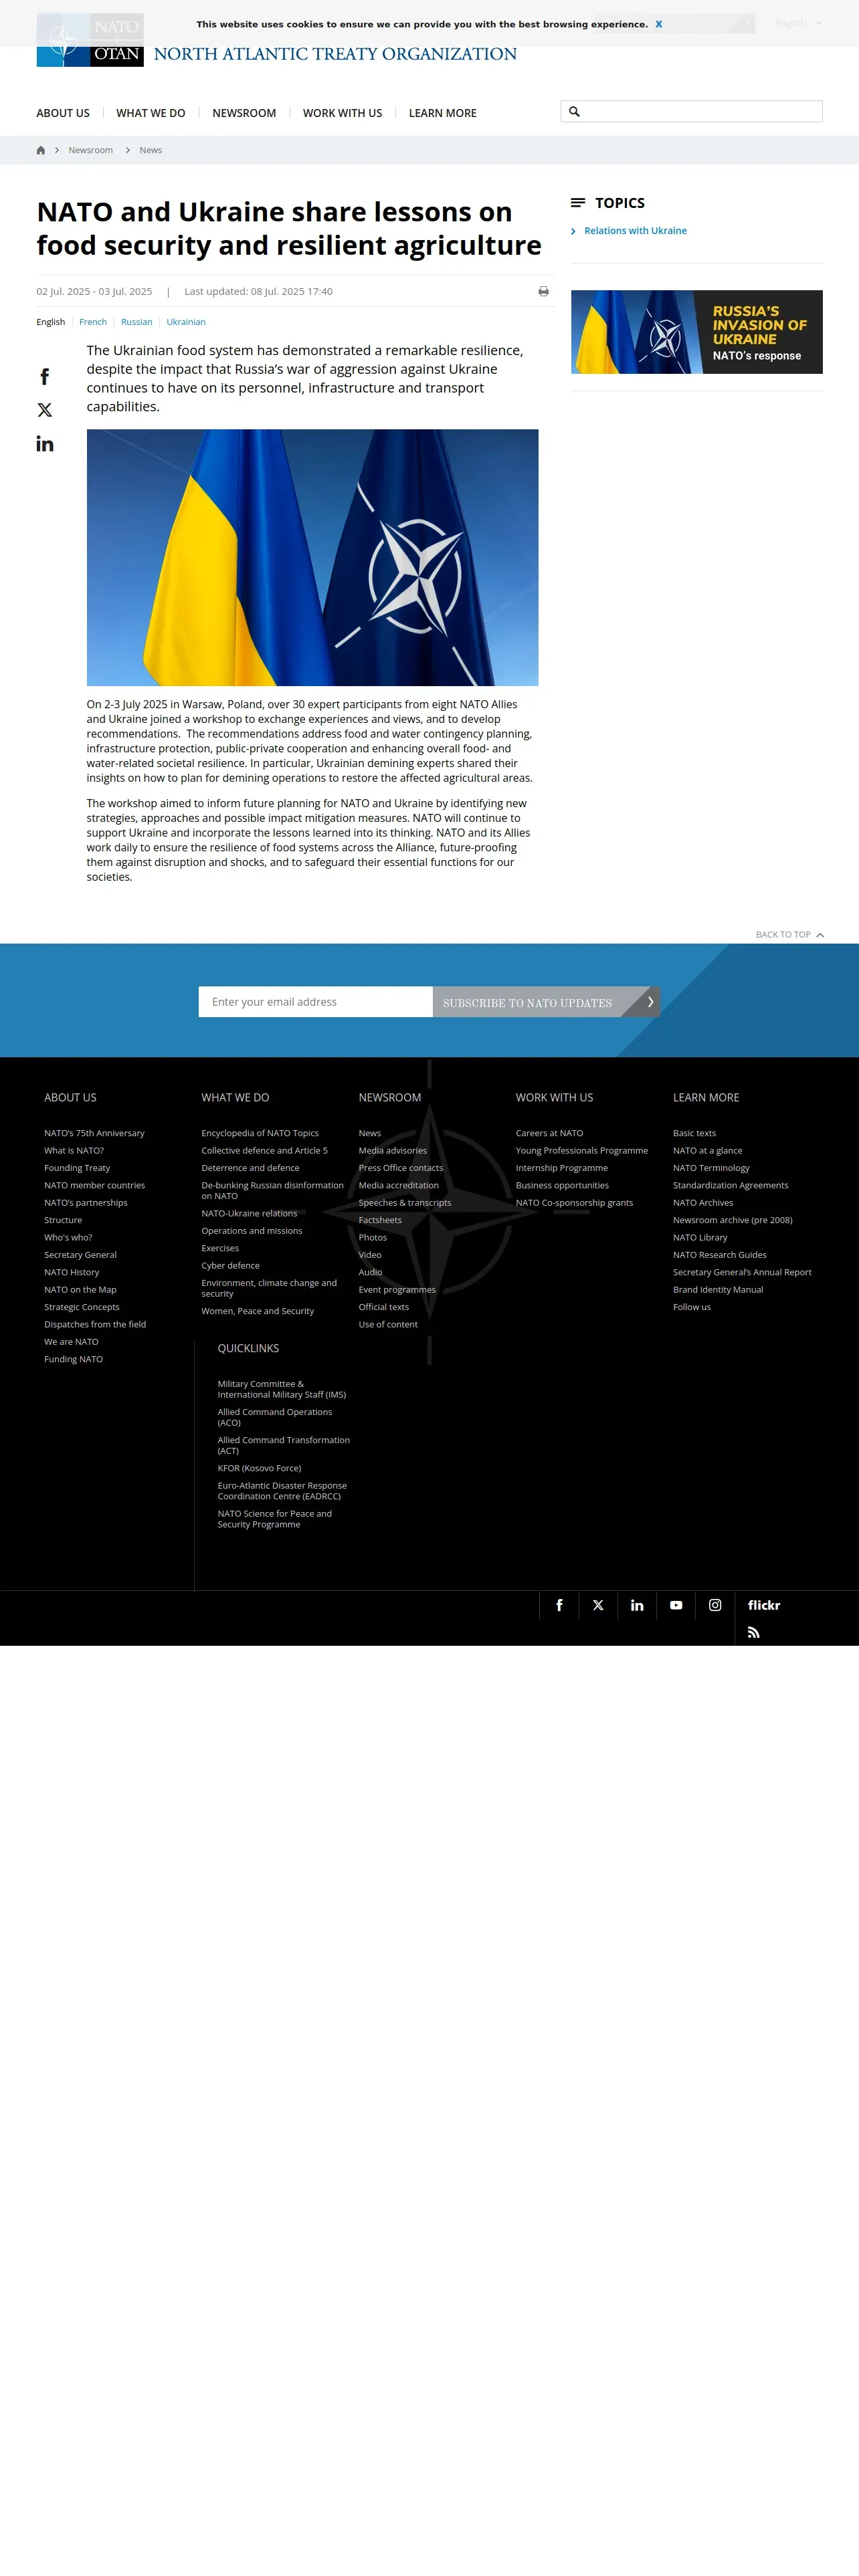Open NATO's X profile from footer
The width and height of the screenshot is (859, 2576).
click(598, 1605)
